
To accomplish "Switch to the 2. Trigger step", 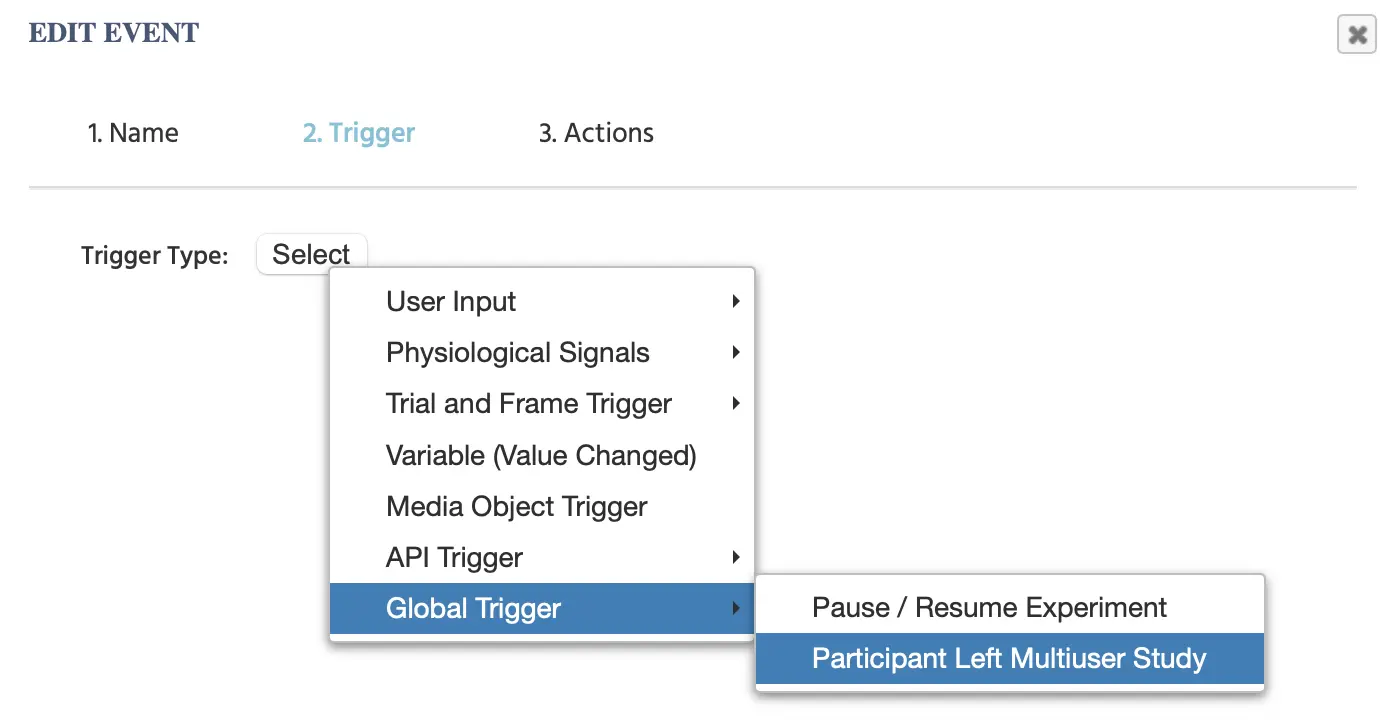I will [x=359, y=133].
